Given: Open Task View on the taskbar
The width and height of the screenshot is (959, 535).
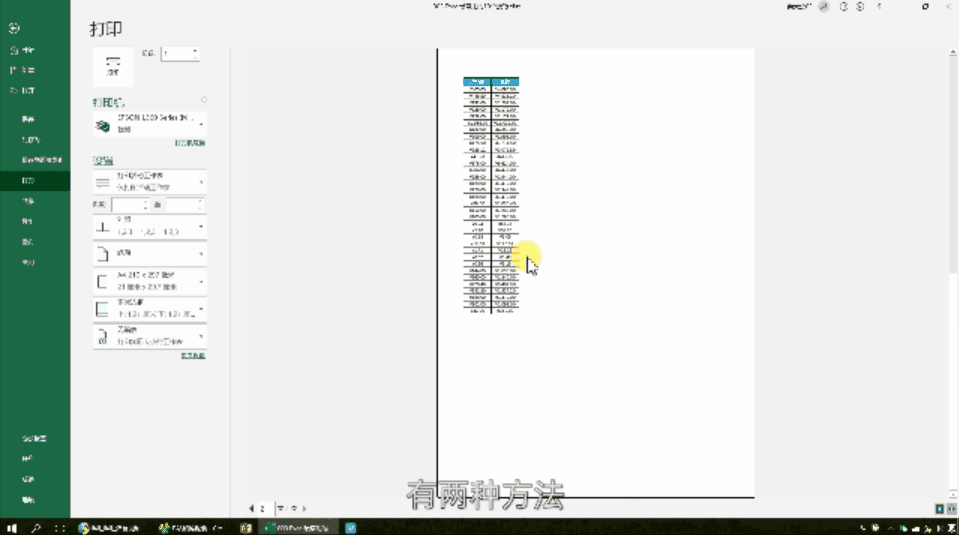Looking at the screenshot, I should point(59,528).
